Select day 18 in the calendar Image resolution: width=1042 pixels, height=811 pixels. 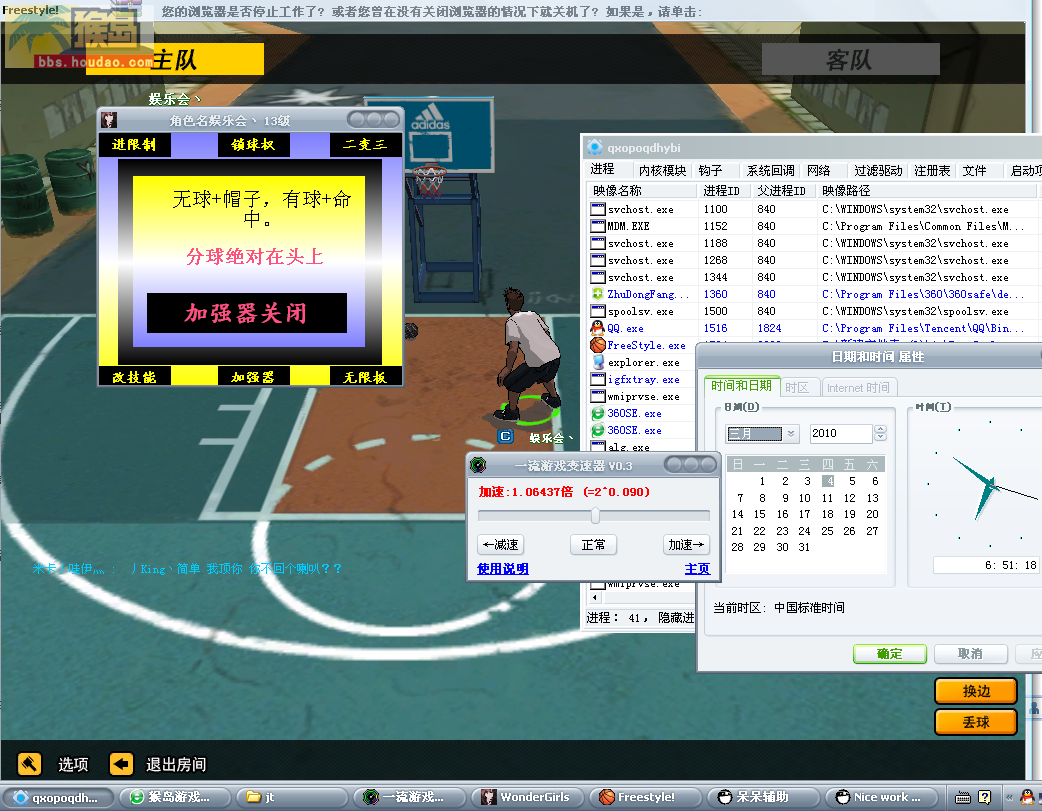tap(827, 514)
